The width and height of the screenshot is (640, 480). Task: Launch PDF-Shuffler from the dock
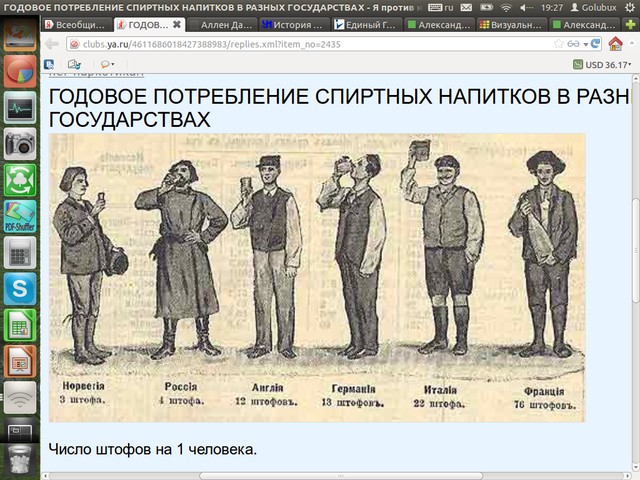[x=20, y=216]
